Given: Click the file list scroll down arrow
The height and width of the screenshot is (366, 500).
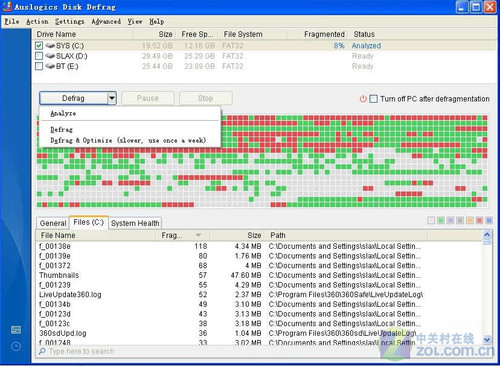Looking at the screenshot, I should (x=487, y=340).
